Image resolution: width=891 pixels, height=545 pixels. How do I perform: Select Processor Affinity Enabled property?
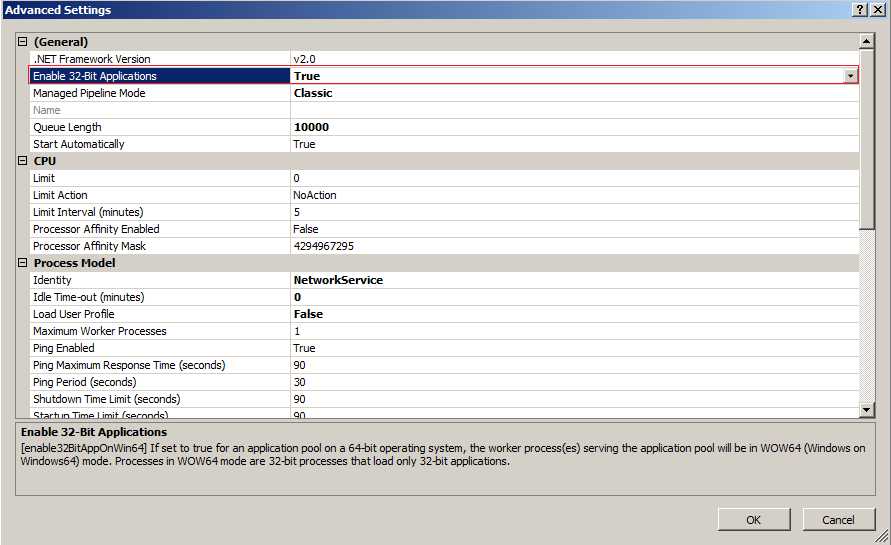(96, 230)
